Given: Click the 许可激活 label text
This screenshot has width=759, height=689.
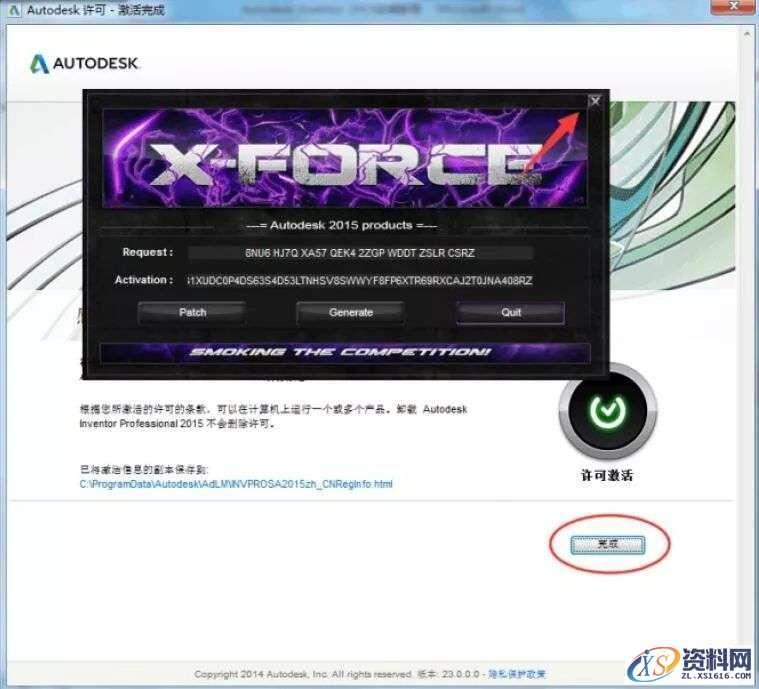Looking at the screenshot, I should click(607, 475).
